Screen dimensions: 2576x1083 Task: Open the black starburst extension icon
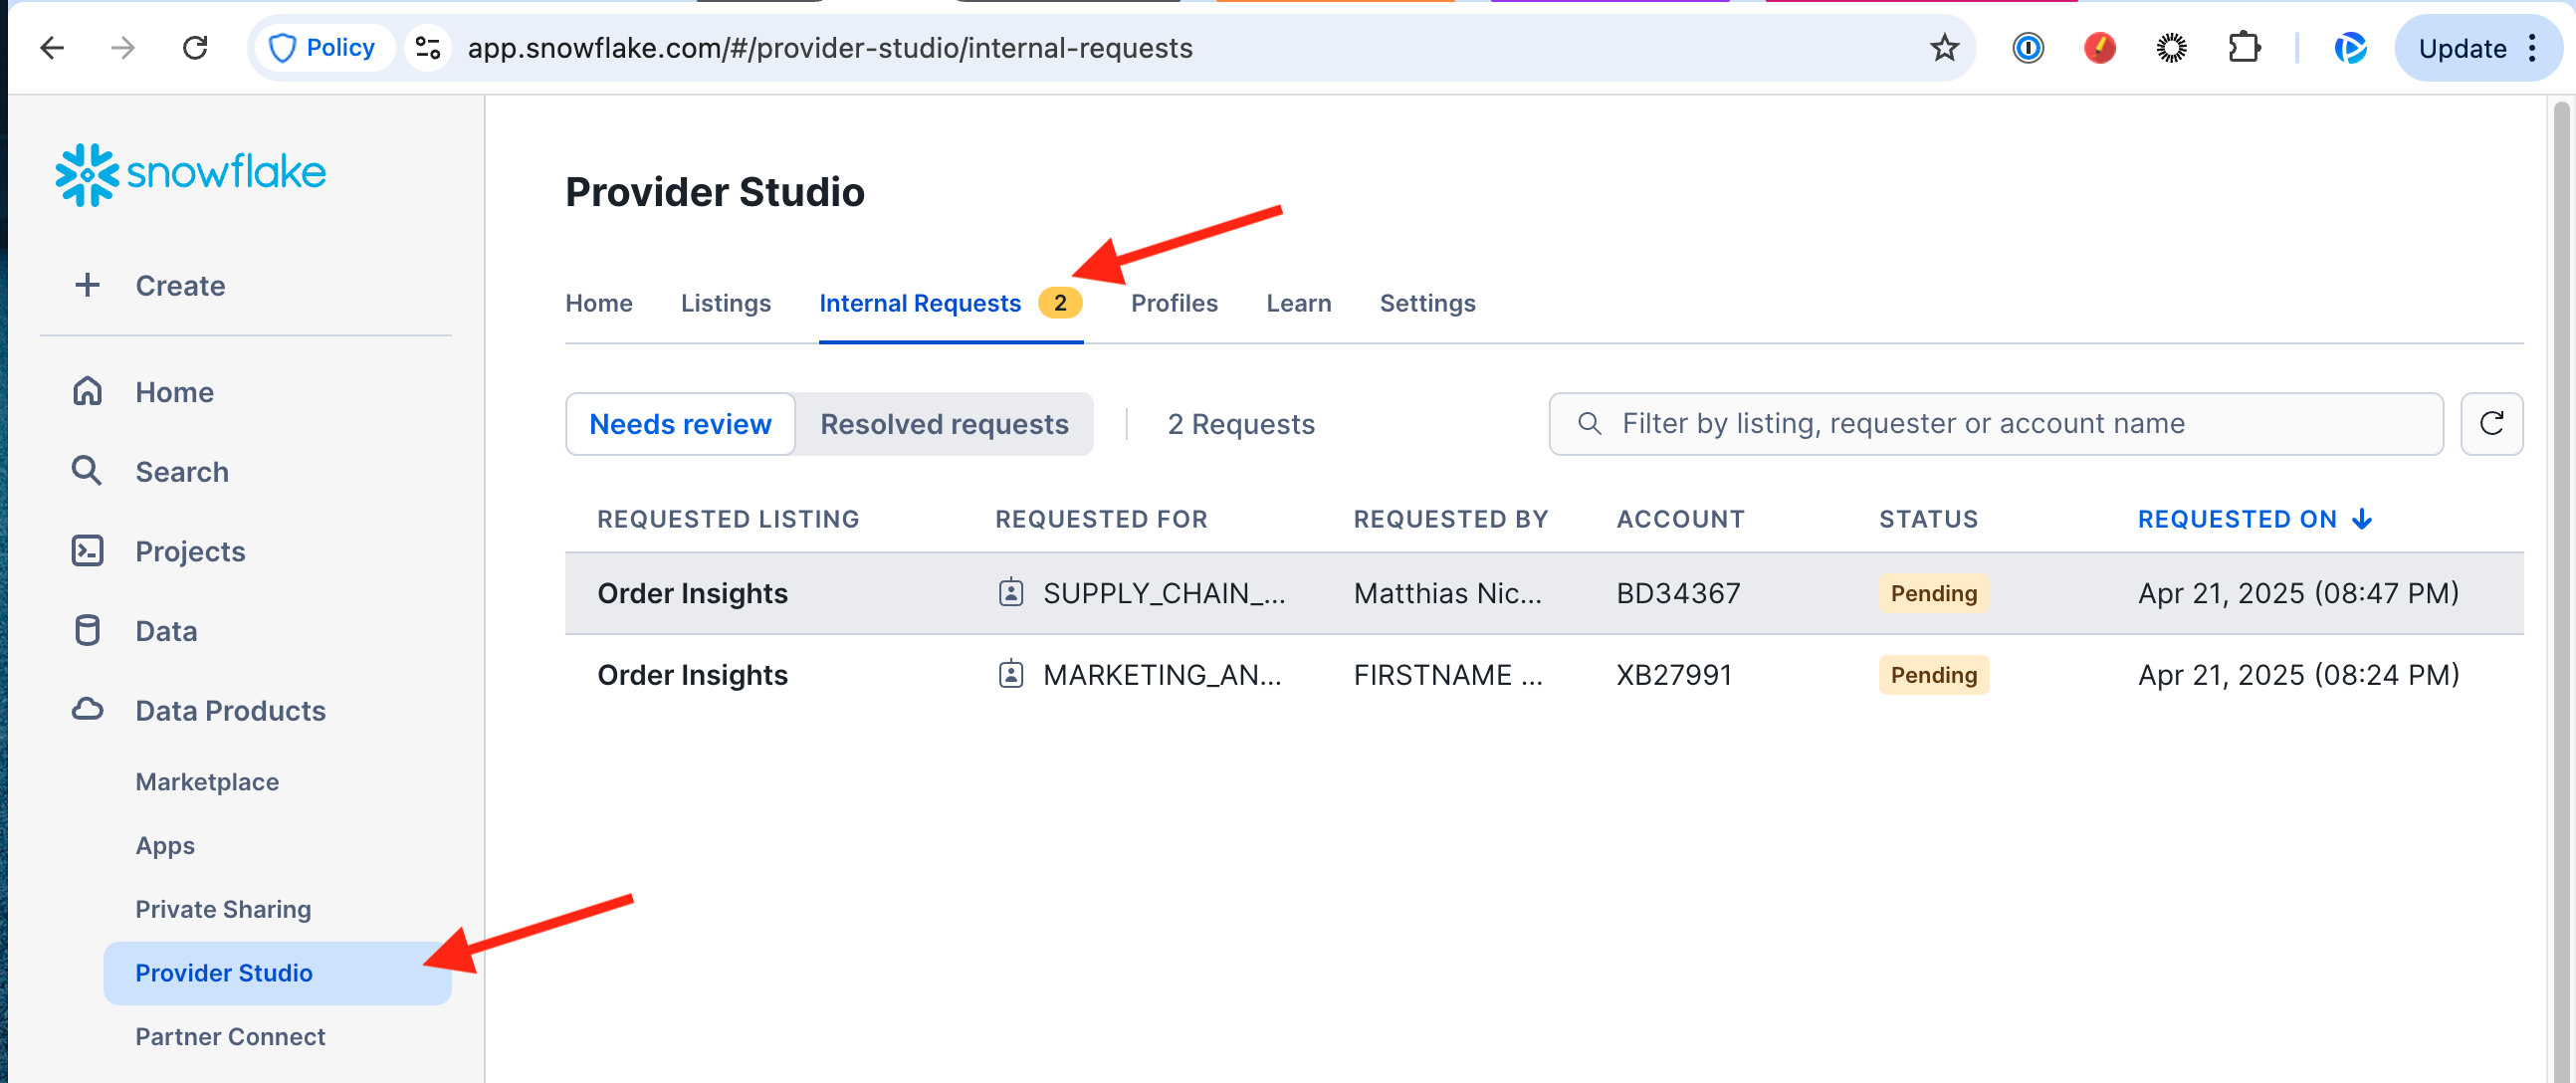(x=2171, y=48)
